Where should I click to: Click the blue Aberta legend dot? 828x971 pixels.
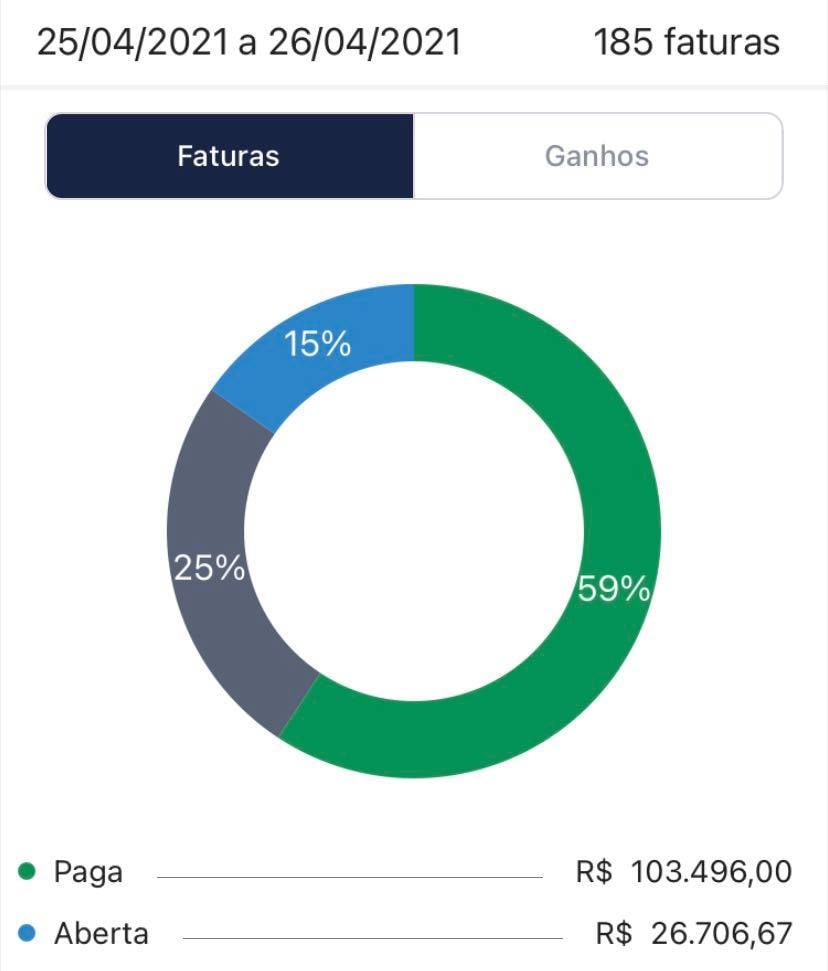coord(27,933)
